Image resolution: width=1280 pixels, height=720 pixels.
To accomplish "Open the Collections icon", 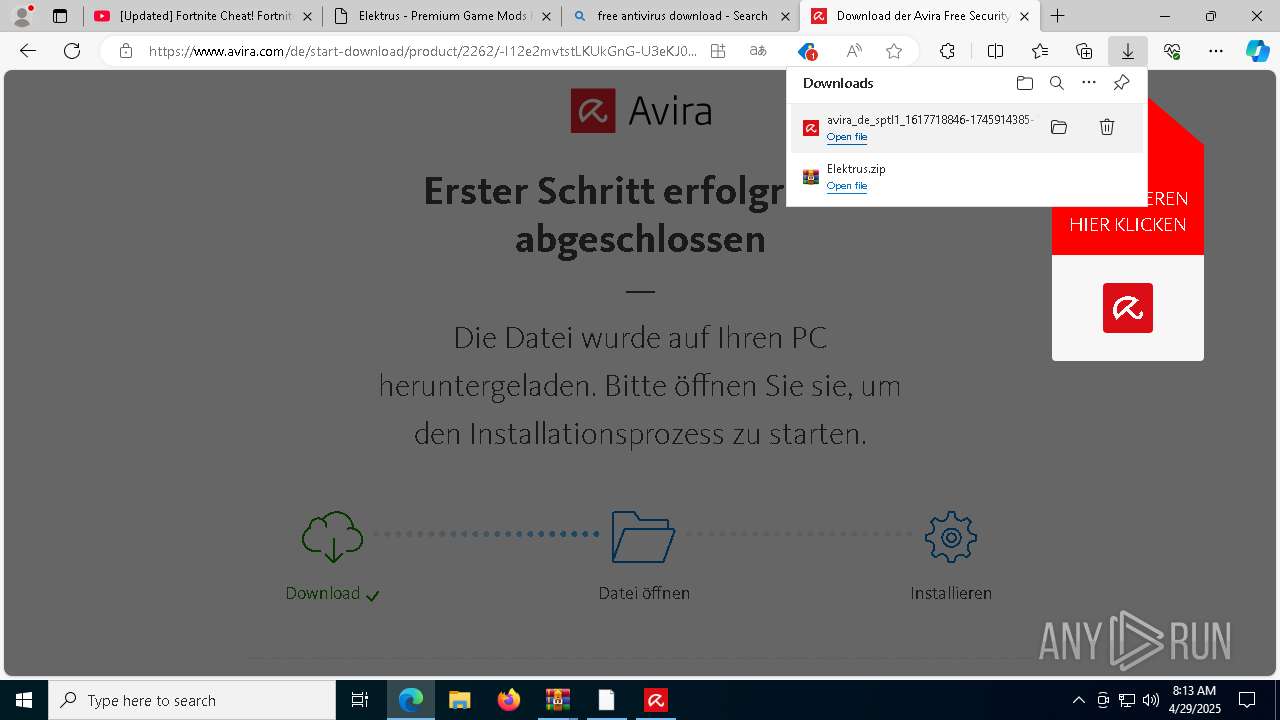I will click(x=1084, y=51).
